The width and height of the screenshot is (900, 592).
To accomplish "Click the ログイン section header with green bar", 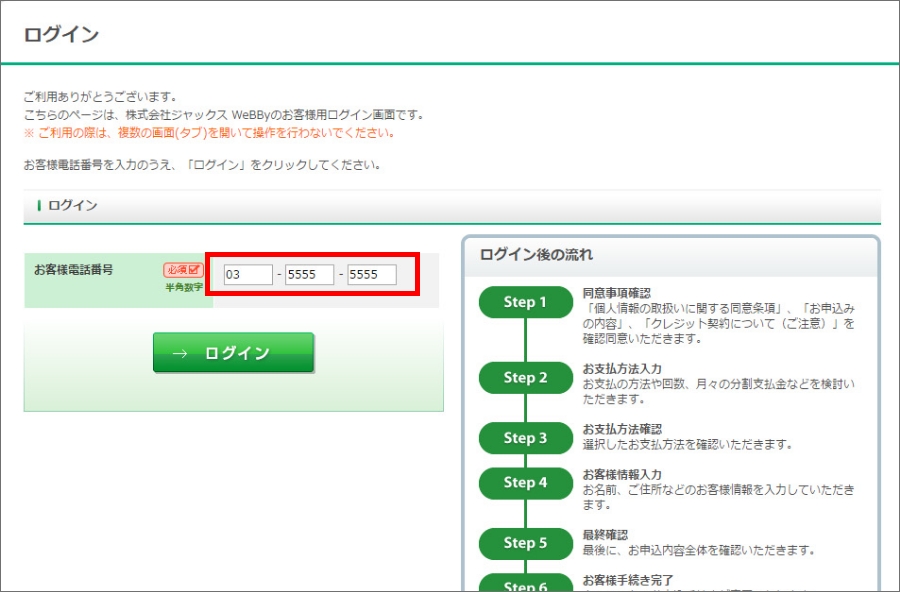I will pos(72,205).
